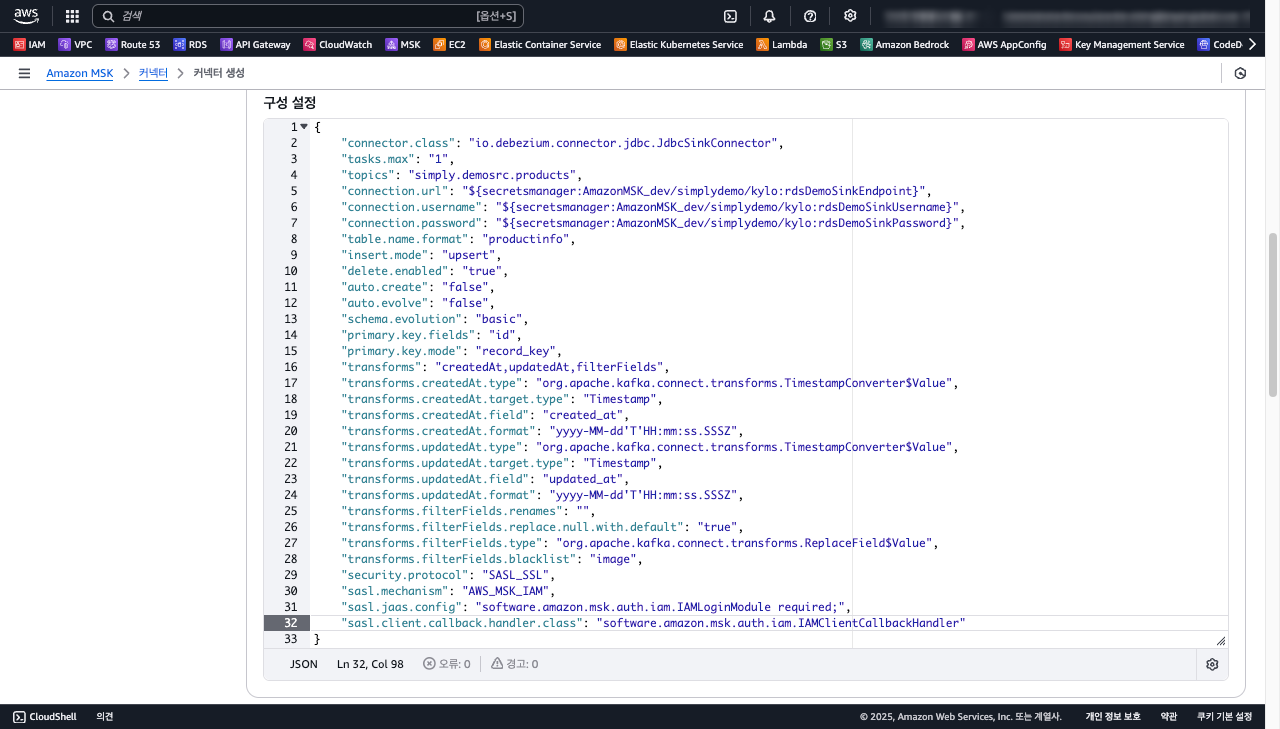1280x729 pixels.
Task: Open the help question mark menu
Action: (x=810, y=16)
